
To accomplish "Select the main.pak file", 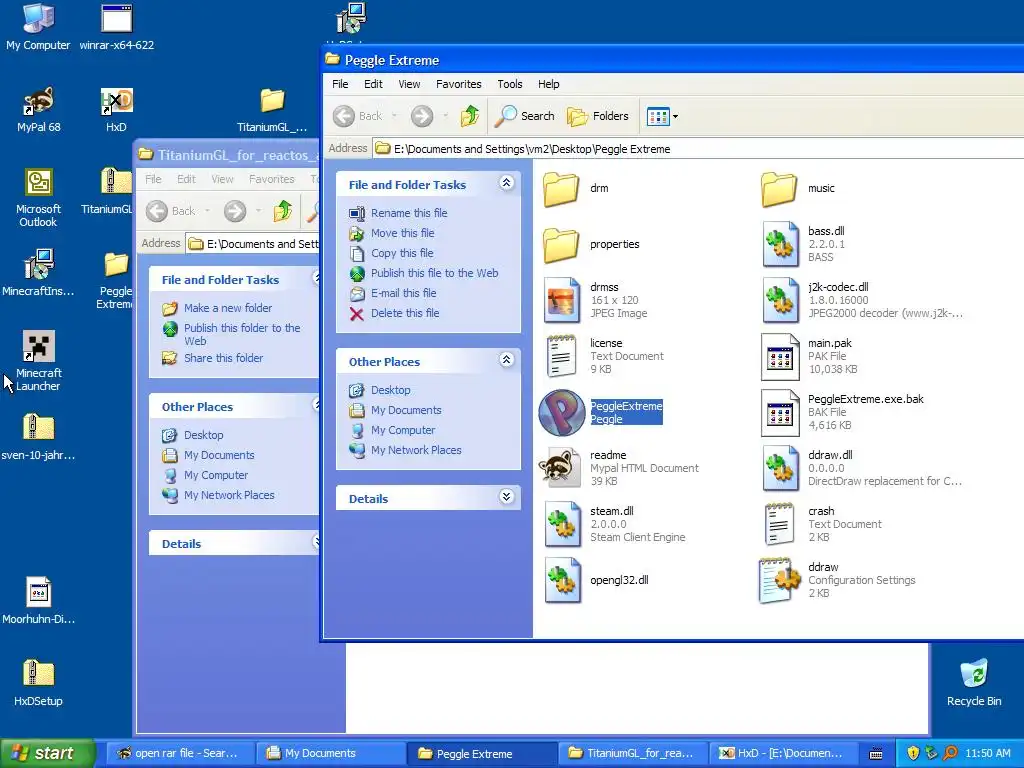I will (x=780, y=356).
